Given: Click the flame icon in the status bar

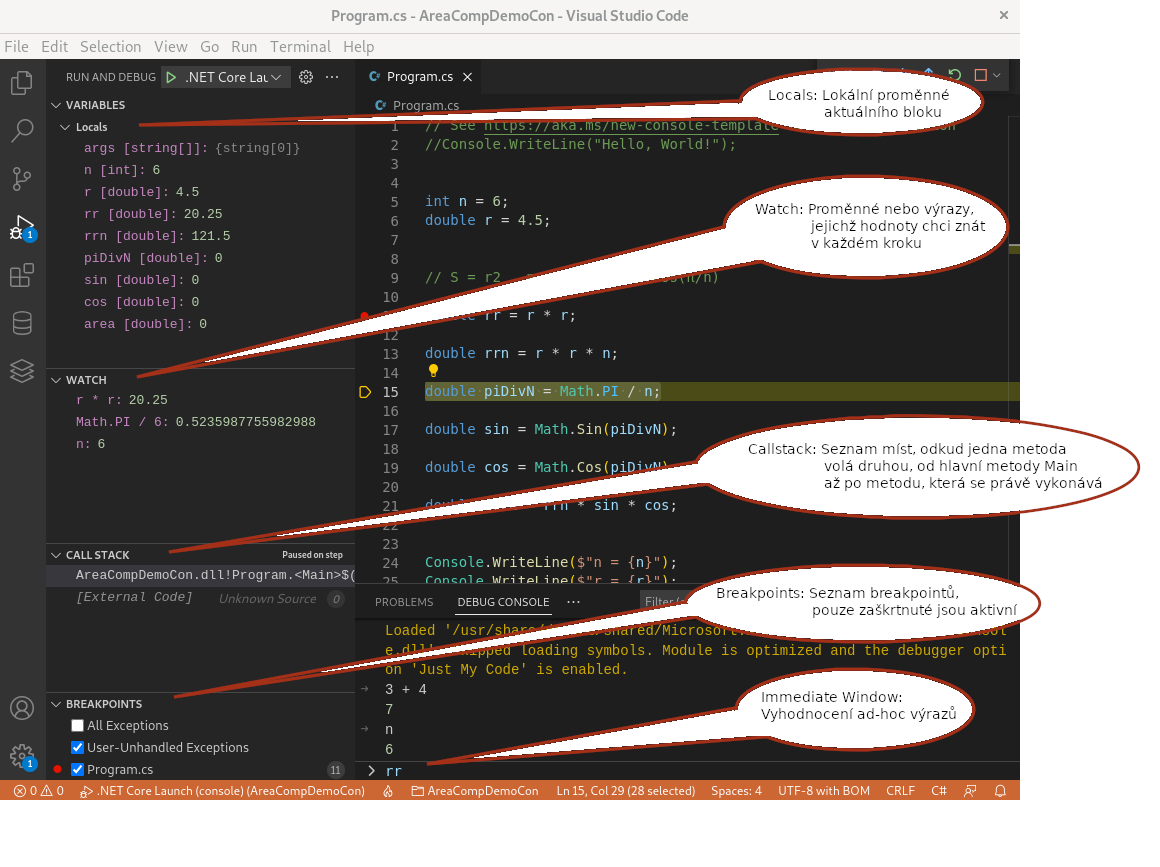Looking at the screenshot, I should point(388,791).
